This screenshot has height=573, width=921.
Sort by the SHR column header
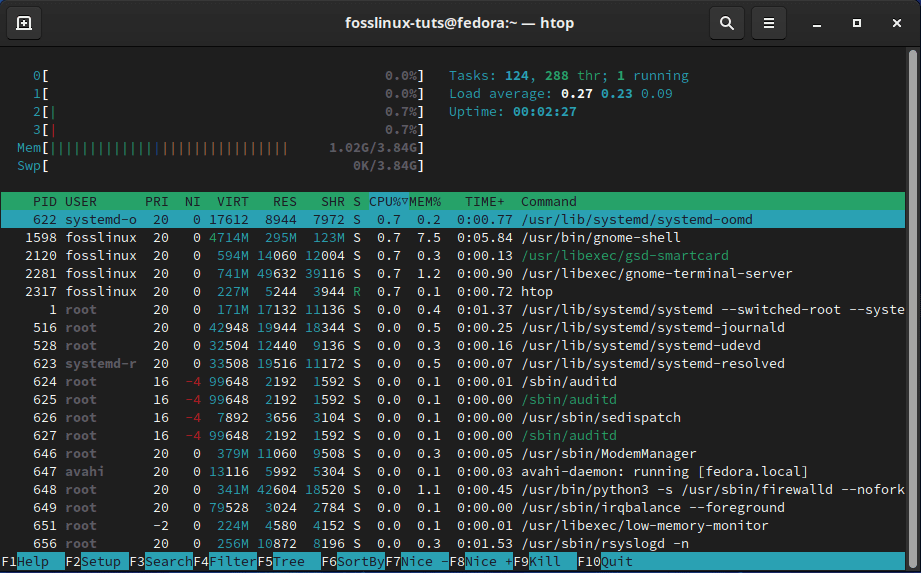point(333,202)
